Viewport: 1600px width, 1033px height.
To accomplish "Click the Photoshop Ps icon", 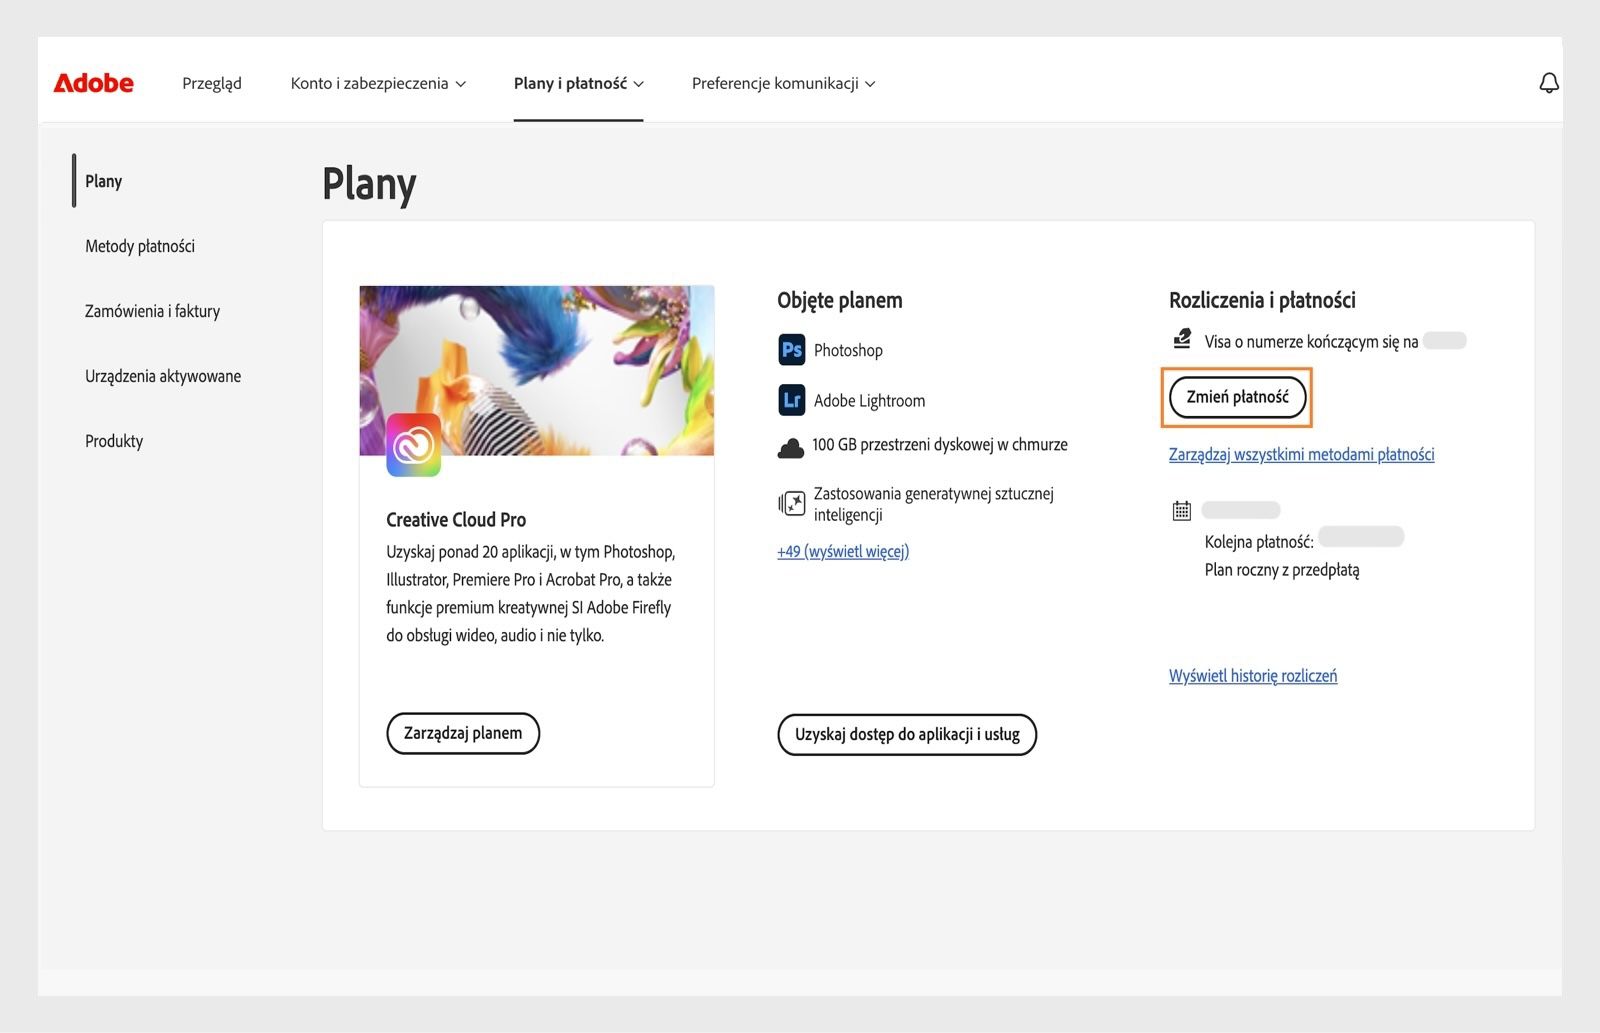I will 791,350.
